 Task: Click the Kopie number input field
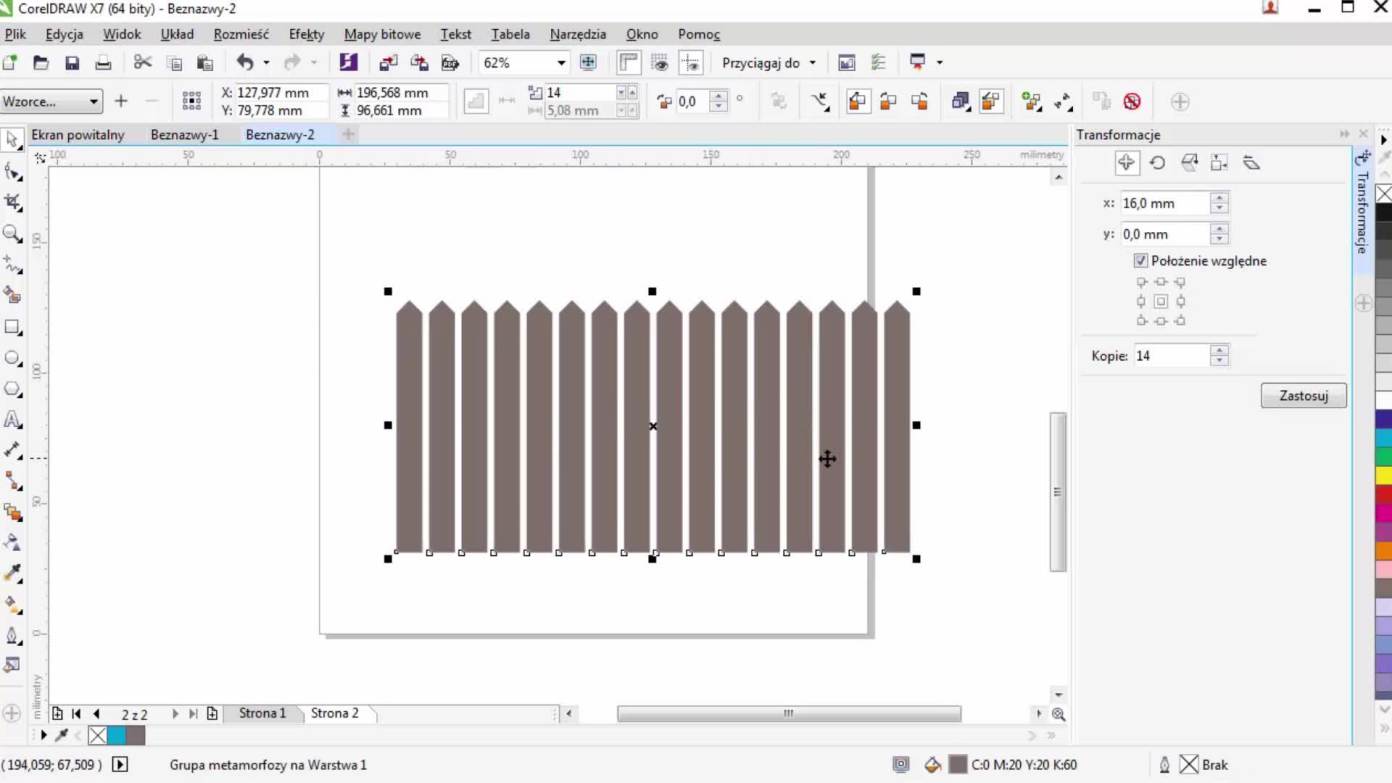1170,356
